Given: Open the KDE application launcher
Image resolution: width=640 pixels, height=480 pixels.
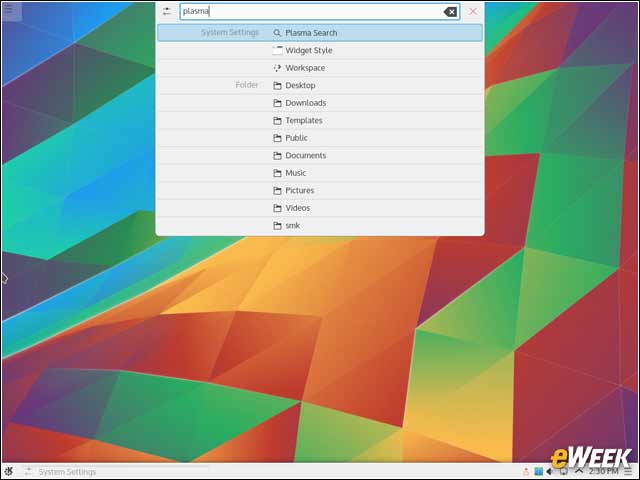Looking at the screenshot, I should [x=9, y=471].
